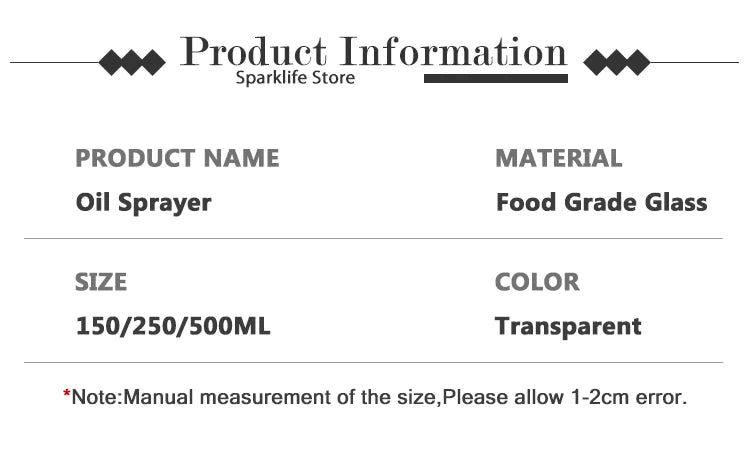Click the divider line below 150/250/500ML
This screenshot has width=750, height=449.
[373, 362]
